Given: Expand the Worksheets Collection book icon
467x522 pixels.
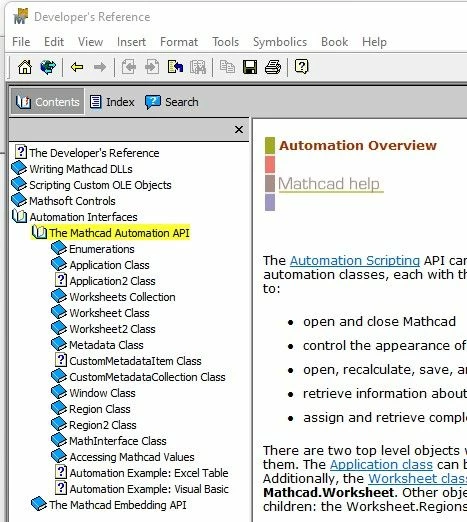Looking at the screenshot, I should 59,296.
